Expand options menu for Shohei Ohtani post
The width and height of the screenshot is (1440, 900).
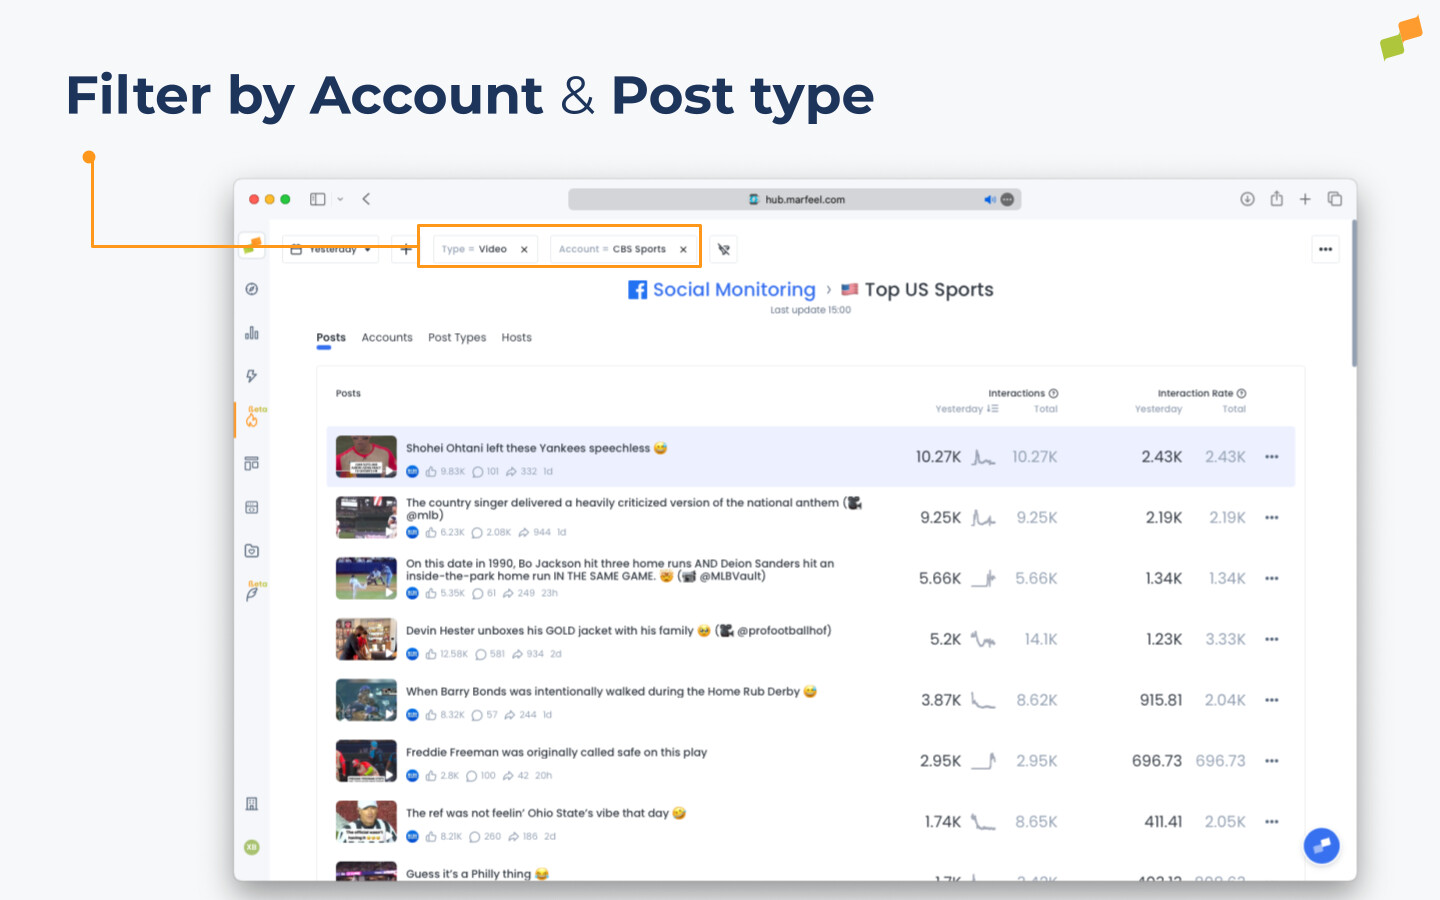pyautogui.click(x=1271, y=456)
